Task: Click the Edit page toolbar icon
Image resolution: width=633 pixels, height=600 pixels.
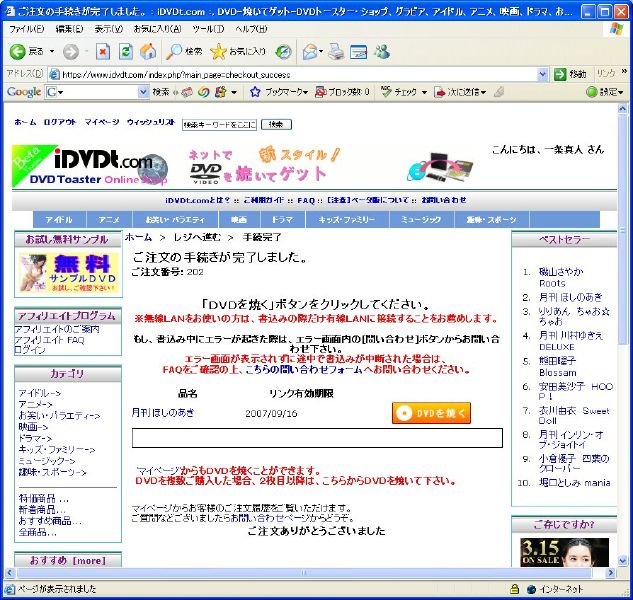Action: pos(358,52)
